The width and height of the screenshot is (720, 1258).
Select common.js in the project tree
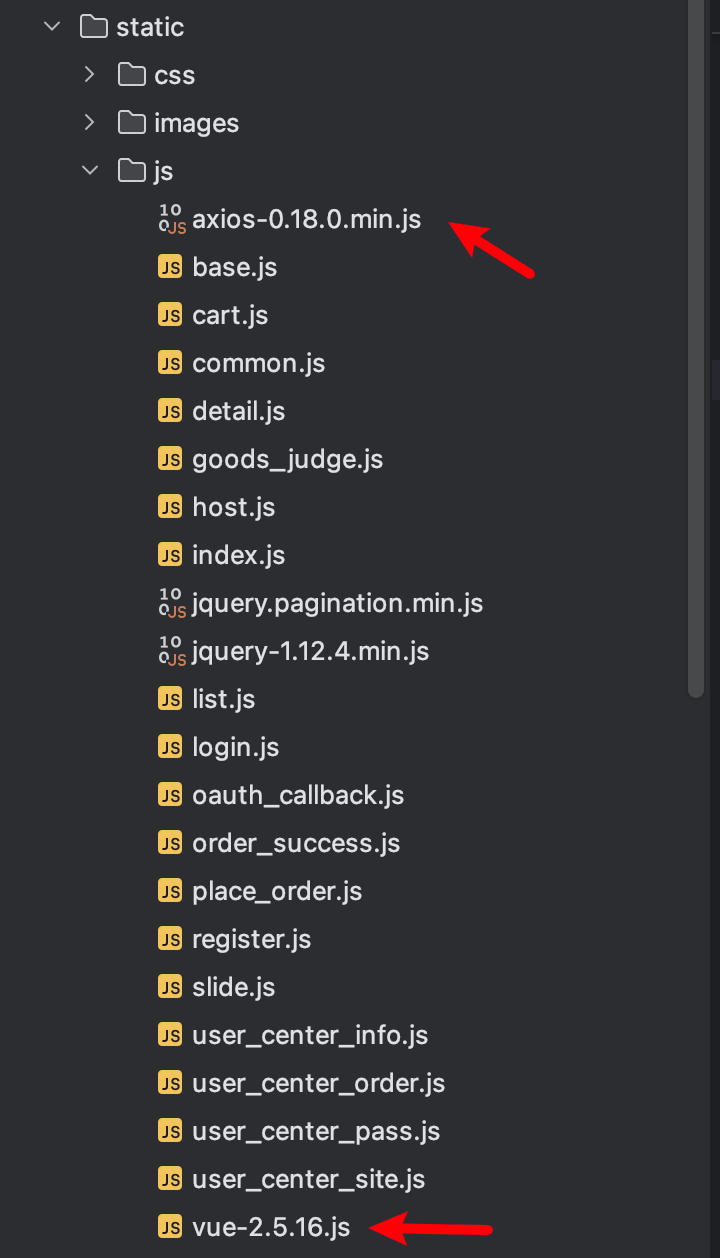(x=258, y=363)
